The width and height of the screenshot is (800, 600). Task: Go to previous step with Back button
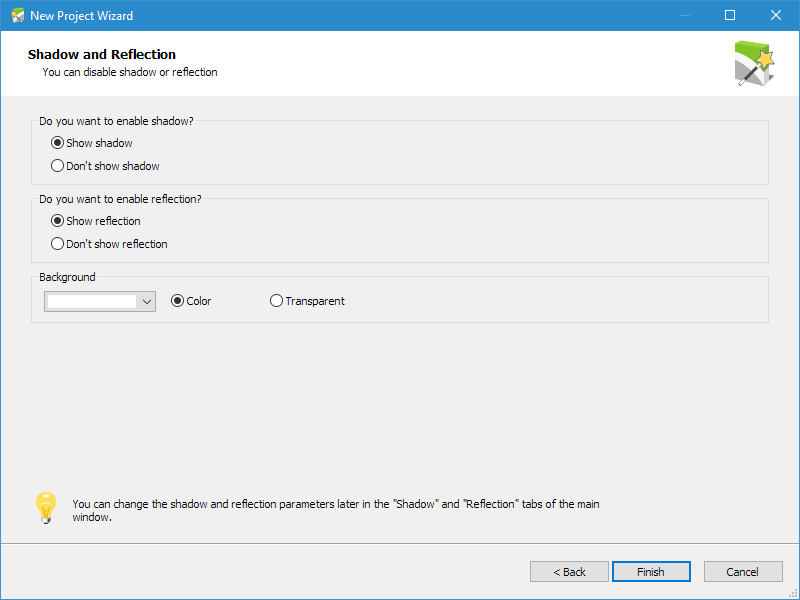coord(569,571)
